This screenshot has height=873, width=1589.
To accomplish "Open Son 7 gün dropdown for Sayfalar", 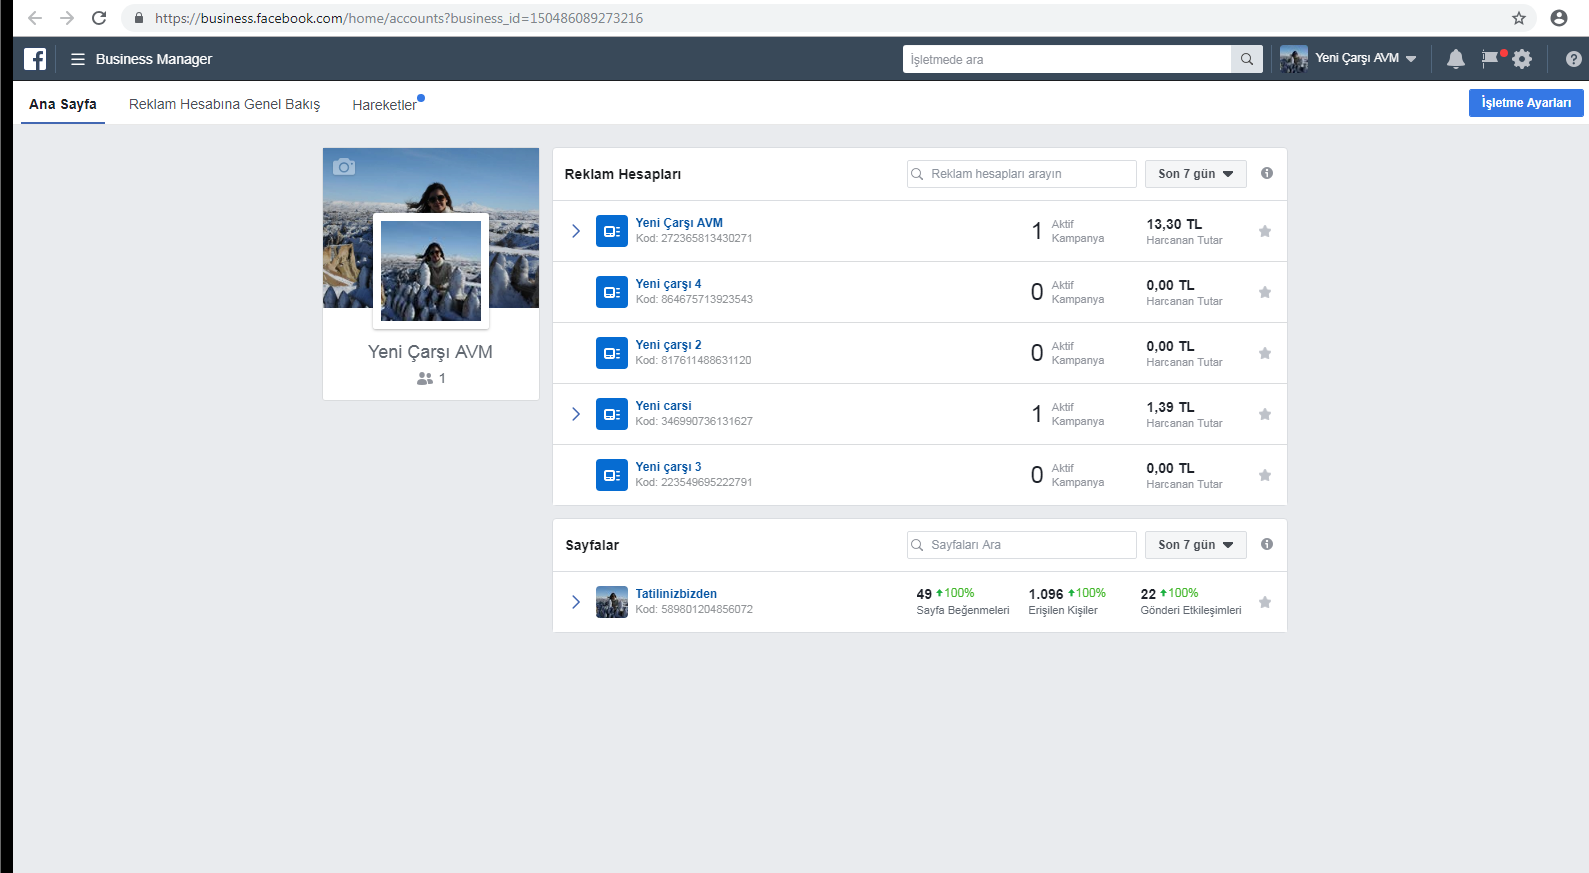I will [x=1196, y=545].
